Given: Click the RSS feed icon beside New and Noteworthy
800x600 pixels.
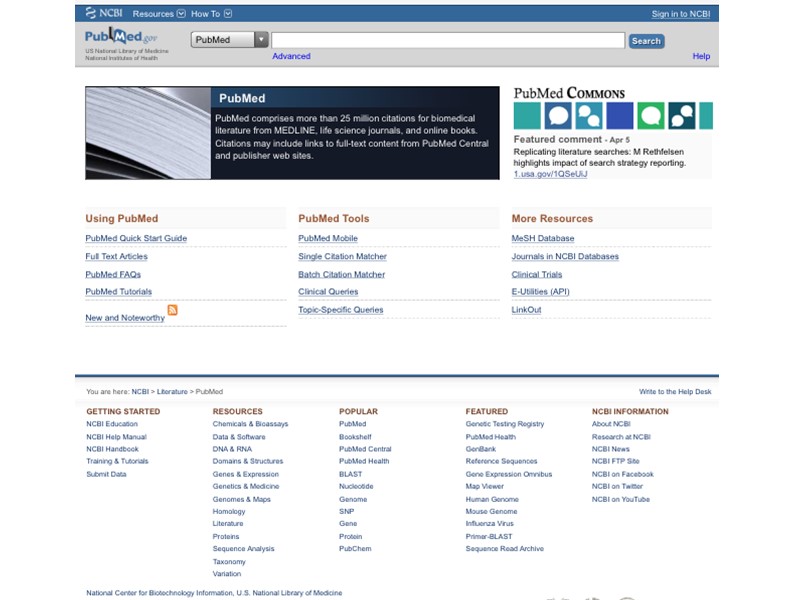Looking at the screenshot, I should [172, 310].
